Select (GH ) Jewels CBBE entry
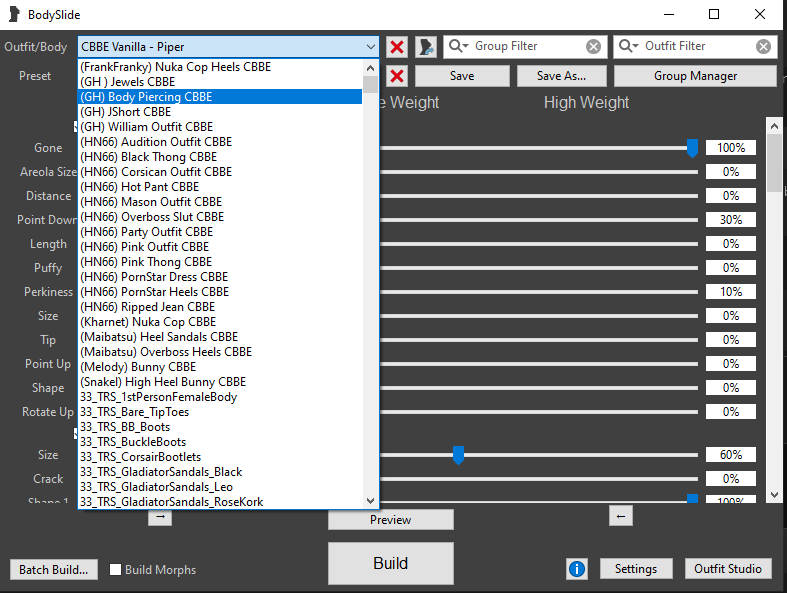 [220, 82]
